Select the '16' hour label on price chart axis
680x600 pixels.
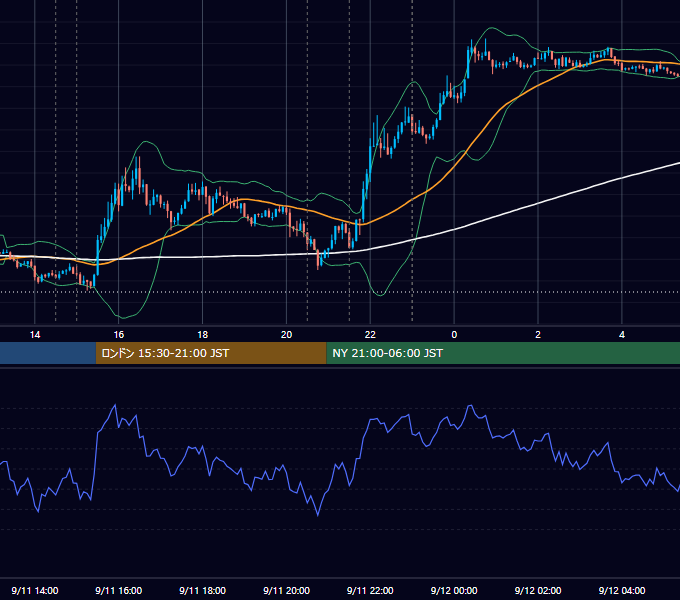click(x=118, y=335)
